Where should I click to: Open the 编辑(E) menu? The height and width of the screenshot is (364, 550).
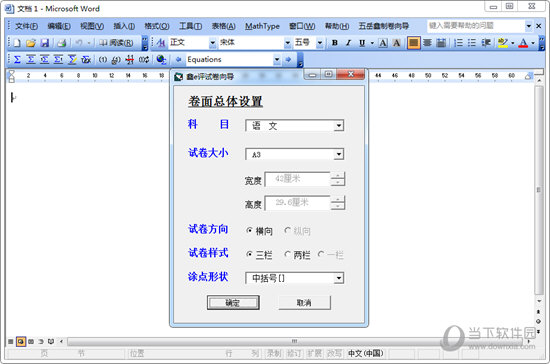pyautogui.click(x=59, y=26)
